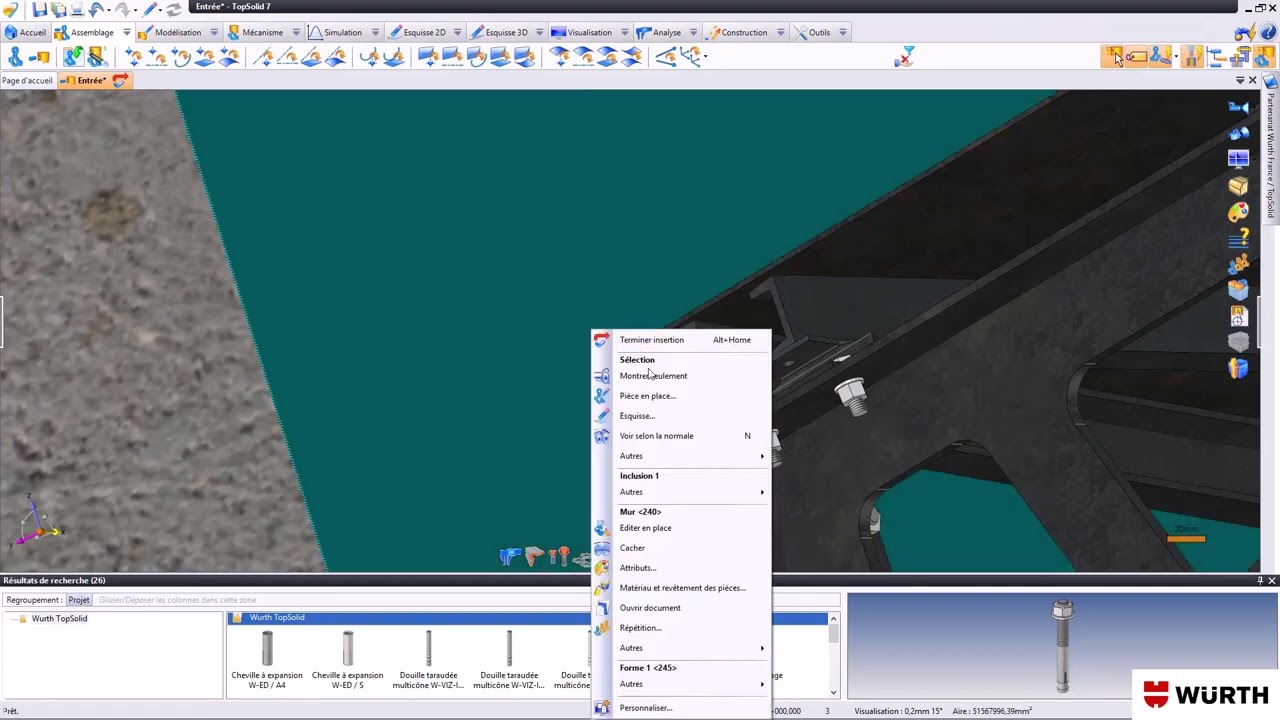Image resolution: width=1280 pixels, height=720 pixels.
Task: Expand the Modélisation tab dropdown arrow
Action: (x=214, y=32)
